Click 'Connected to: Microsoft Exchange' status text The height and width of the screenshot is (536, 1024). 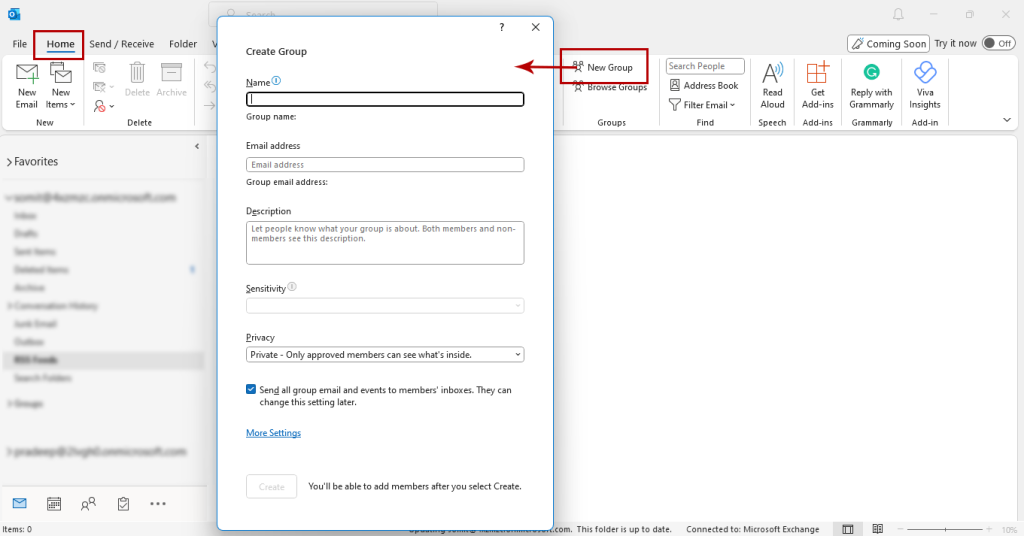(x=752, y=529)
